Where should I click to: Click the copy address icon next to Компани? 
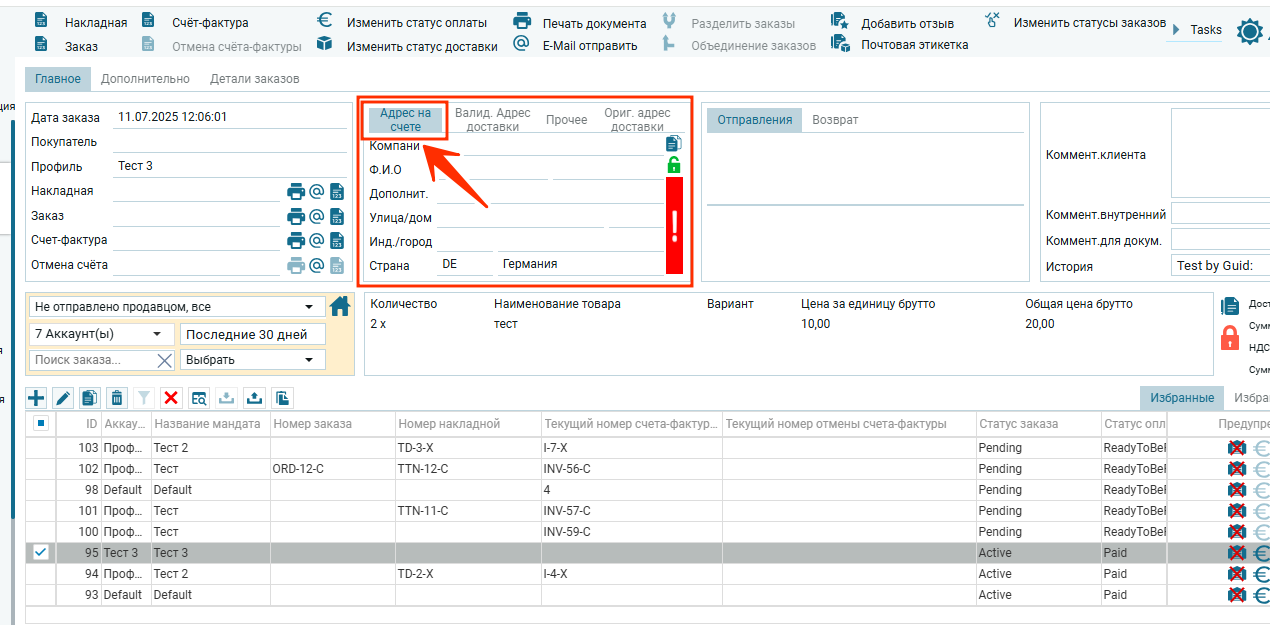tap(674, 144)
